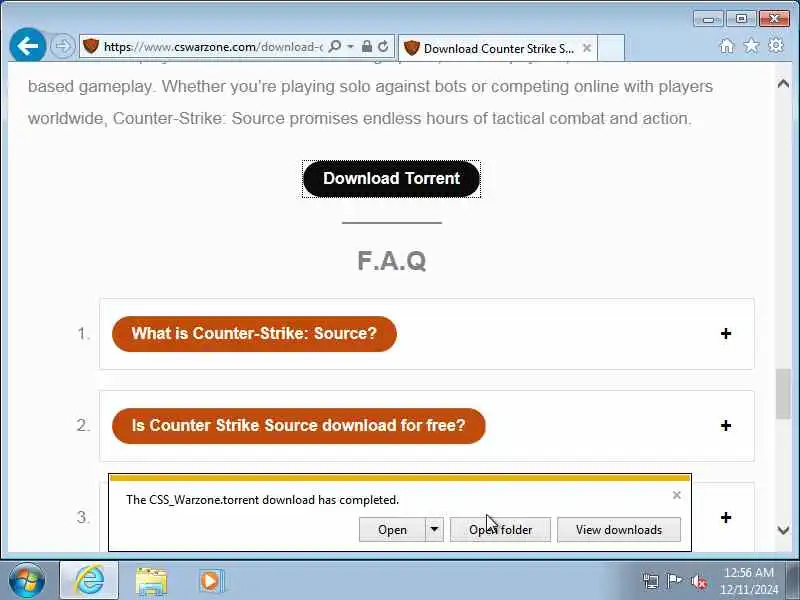The image size is (800, 600).
Task: Click the security lock icon
Action: pyautogui.click(x=366, y=47)
